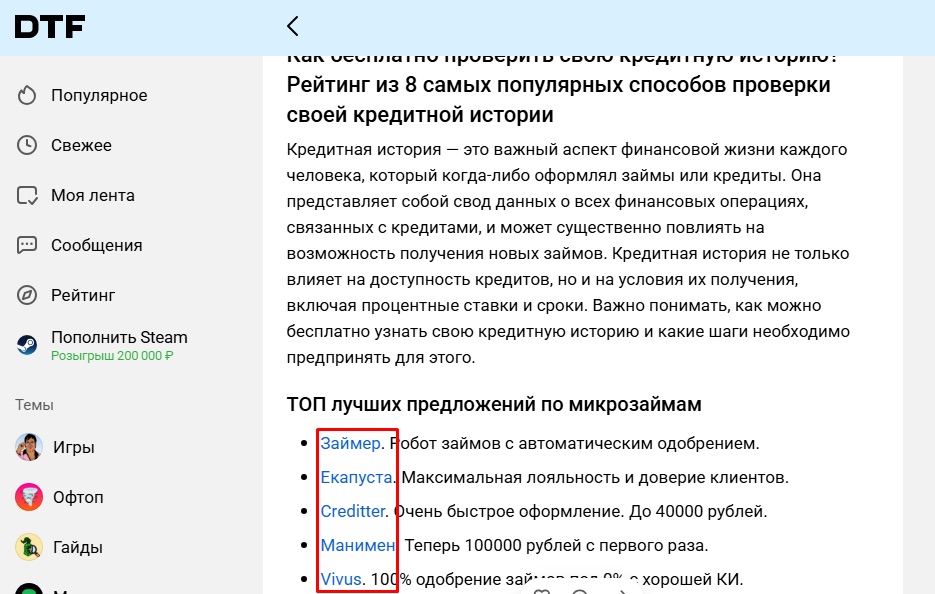This screenshot has height=594, width=935.
Task: Open Сообщения messages page
Action: (x=97, y=246)
